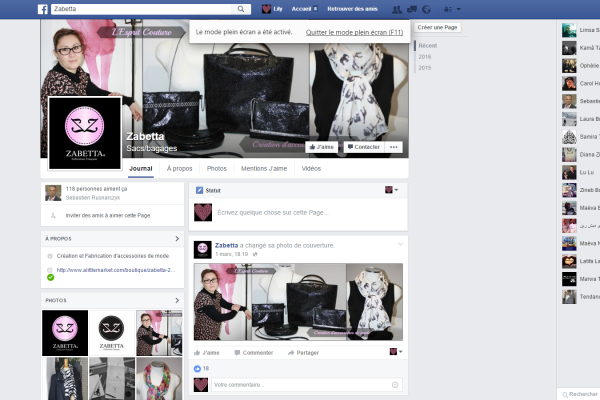Image resolution: width=600 pixels, height=400 pixels.
Task: Like the page with the J'aime button
Action: 321,147
